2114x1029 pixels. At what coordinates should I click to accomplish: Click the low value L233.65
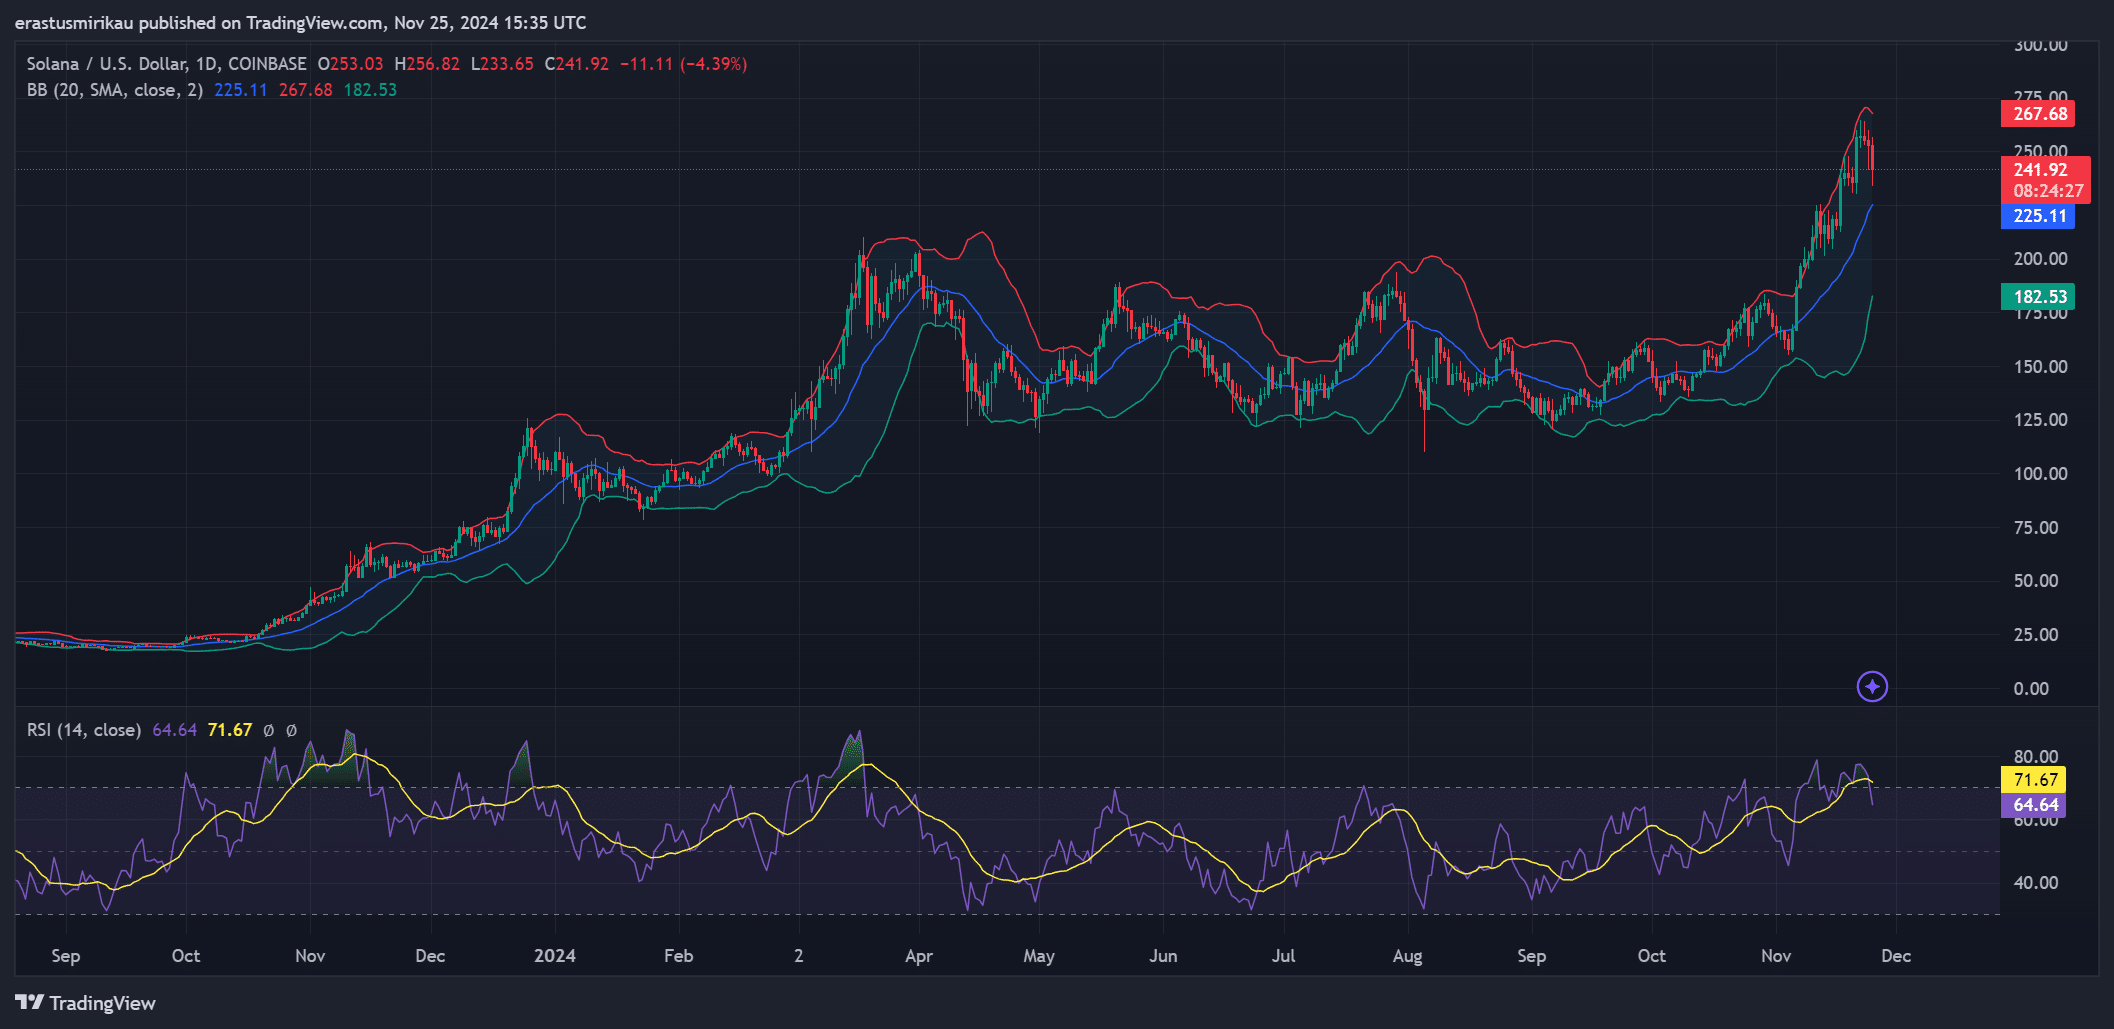tap(502, 64)
